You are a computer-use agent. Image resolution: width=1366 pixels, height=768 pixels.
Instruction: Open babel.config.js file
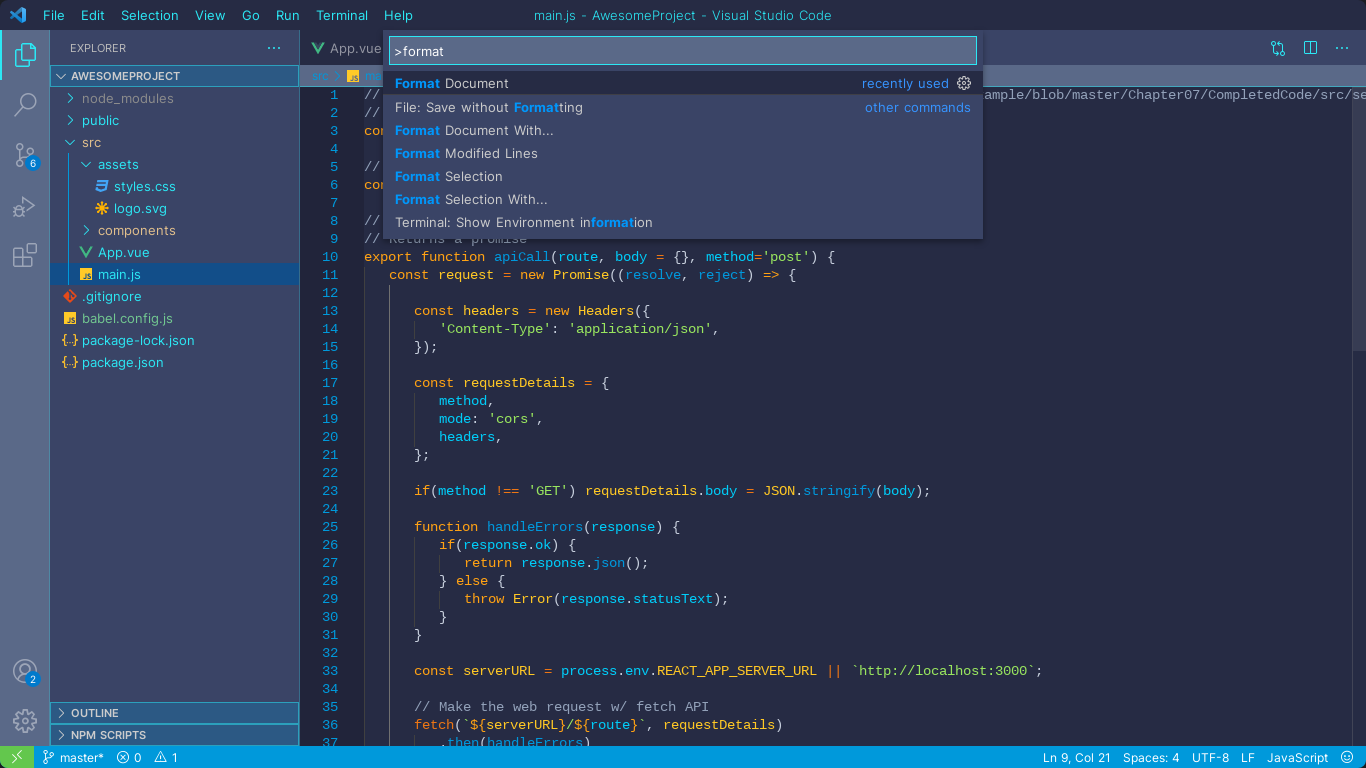click(175, 318)
